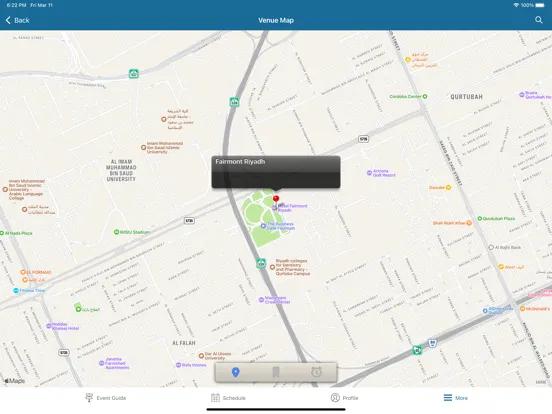Select the IL FORNAIO restaurant marker
552x414 pixels.
[x=23, y=272]
